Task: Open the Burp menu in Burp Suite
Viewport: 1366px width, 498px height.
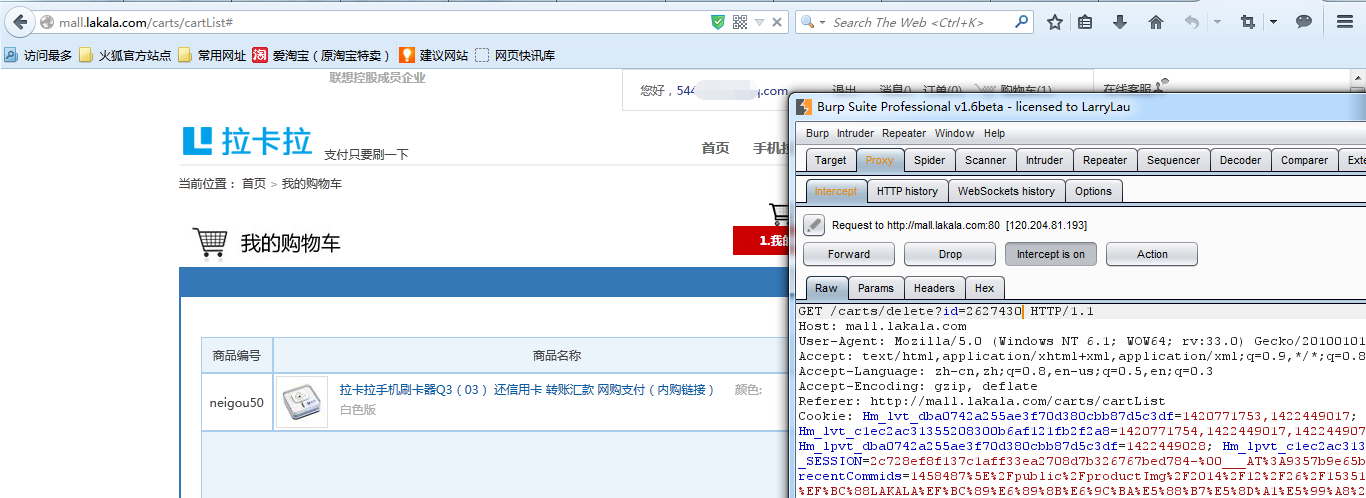Action: click(817, 133)
